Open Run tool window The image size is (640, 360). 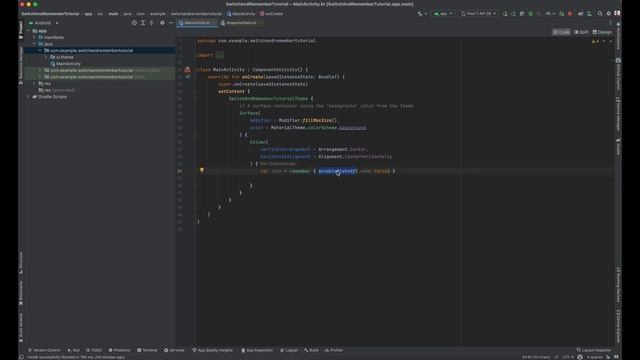74,350
